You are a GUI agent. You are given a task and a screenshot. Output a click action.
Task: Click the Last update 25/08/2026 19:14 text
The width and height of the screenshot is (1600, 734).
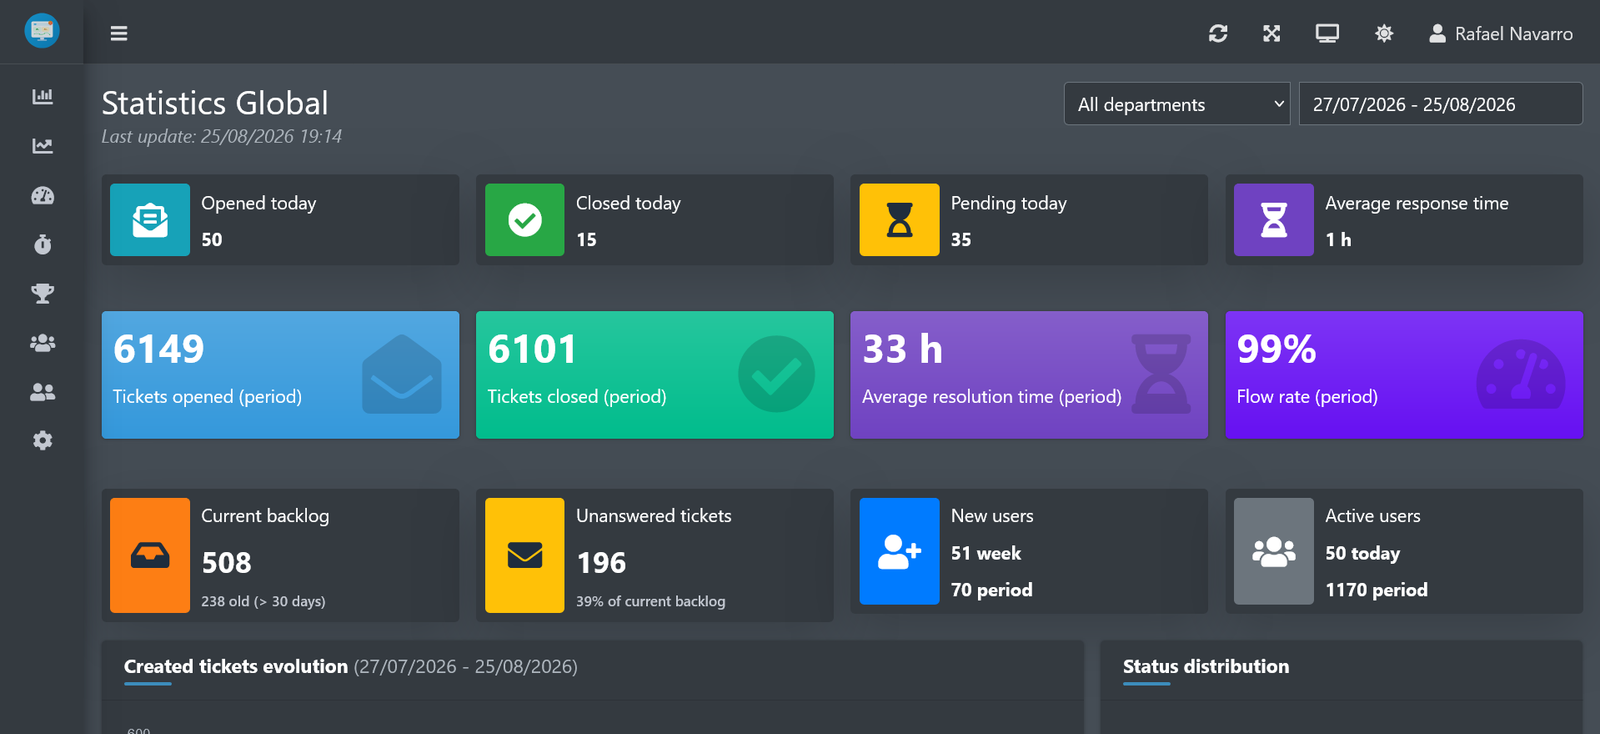(221, 137)
